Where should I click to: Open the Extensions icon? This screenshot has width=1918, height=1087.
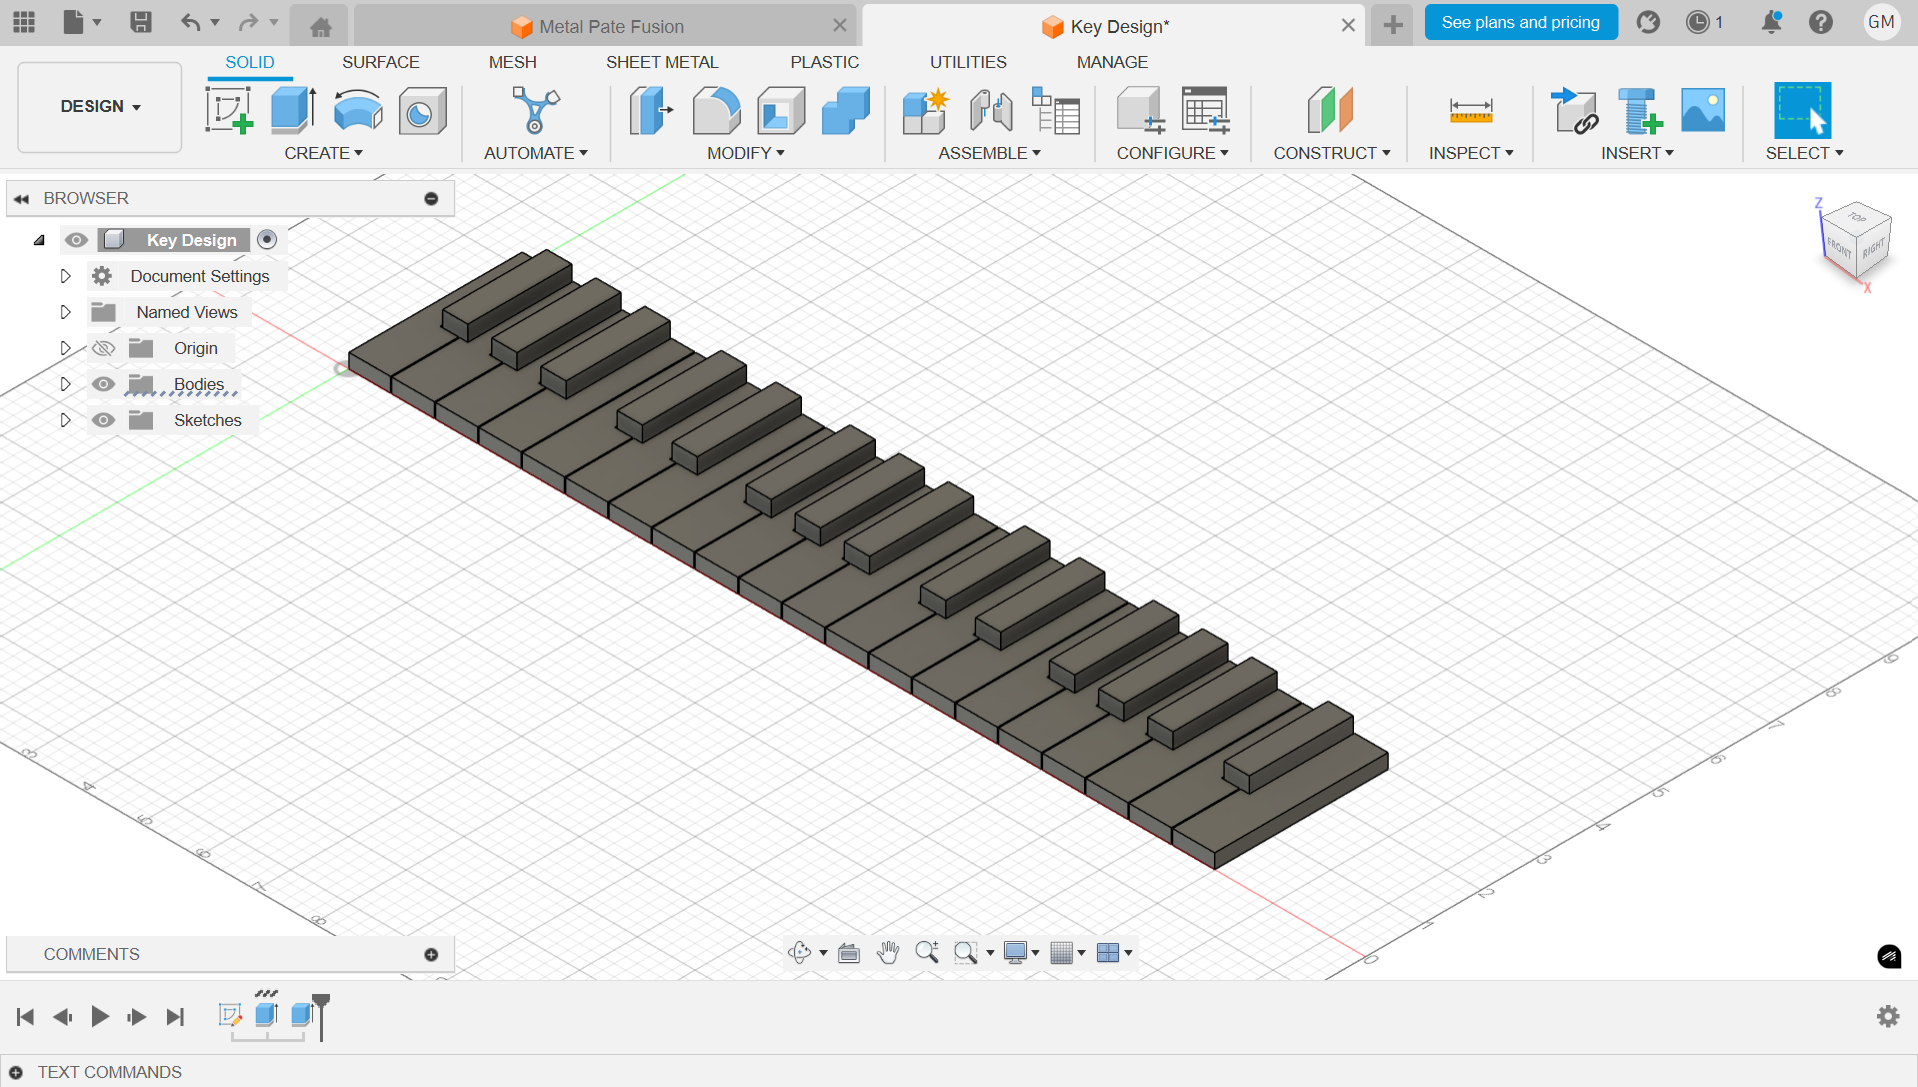(x=1648, y=22)
